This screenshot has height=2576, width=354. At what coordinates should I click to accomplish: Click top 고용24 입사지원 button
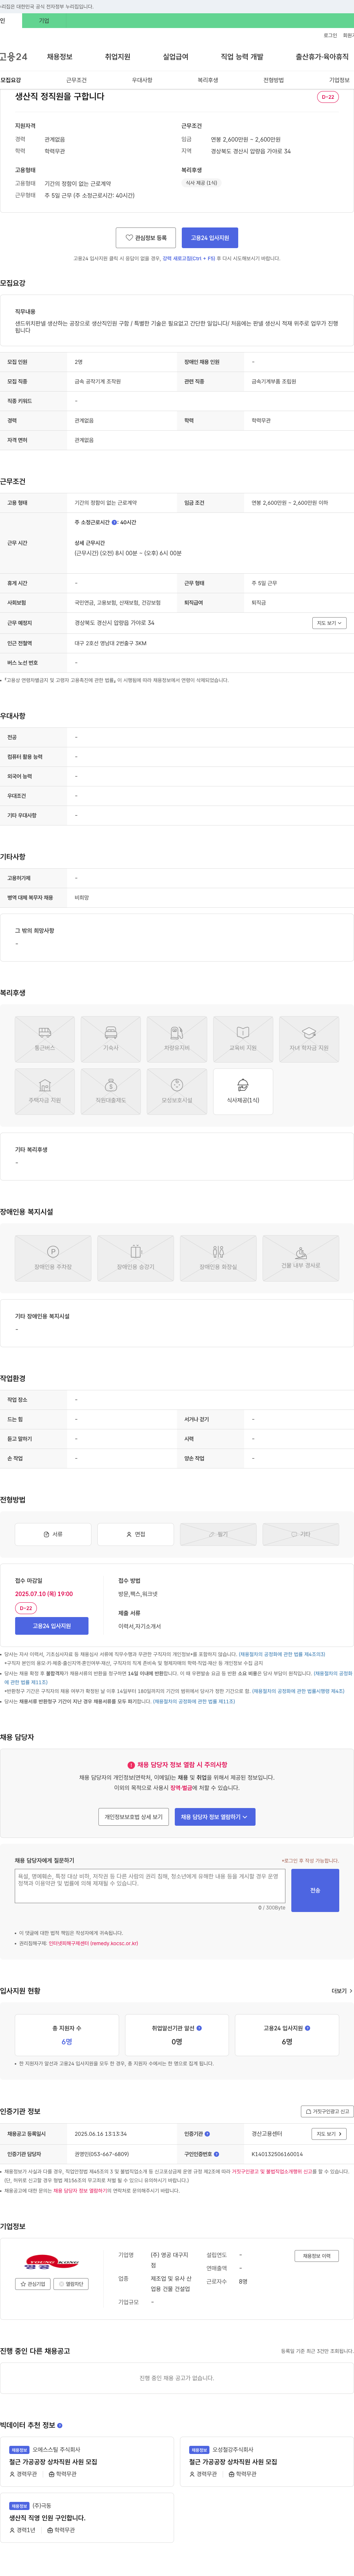pos(210,238)
